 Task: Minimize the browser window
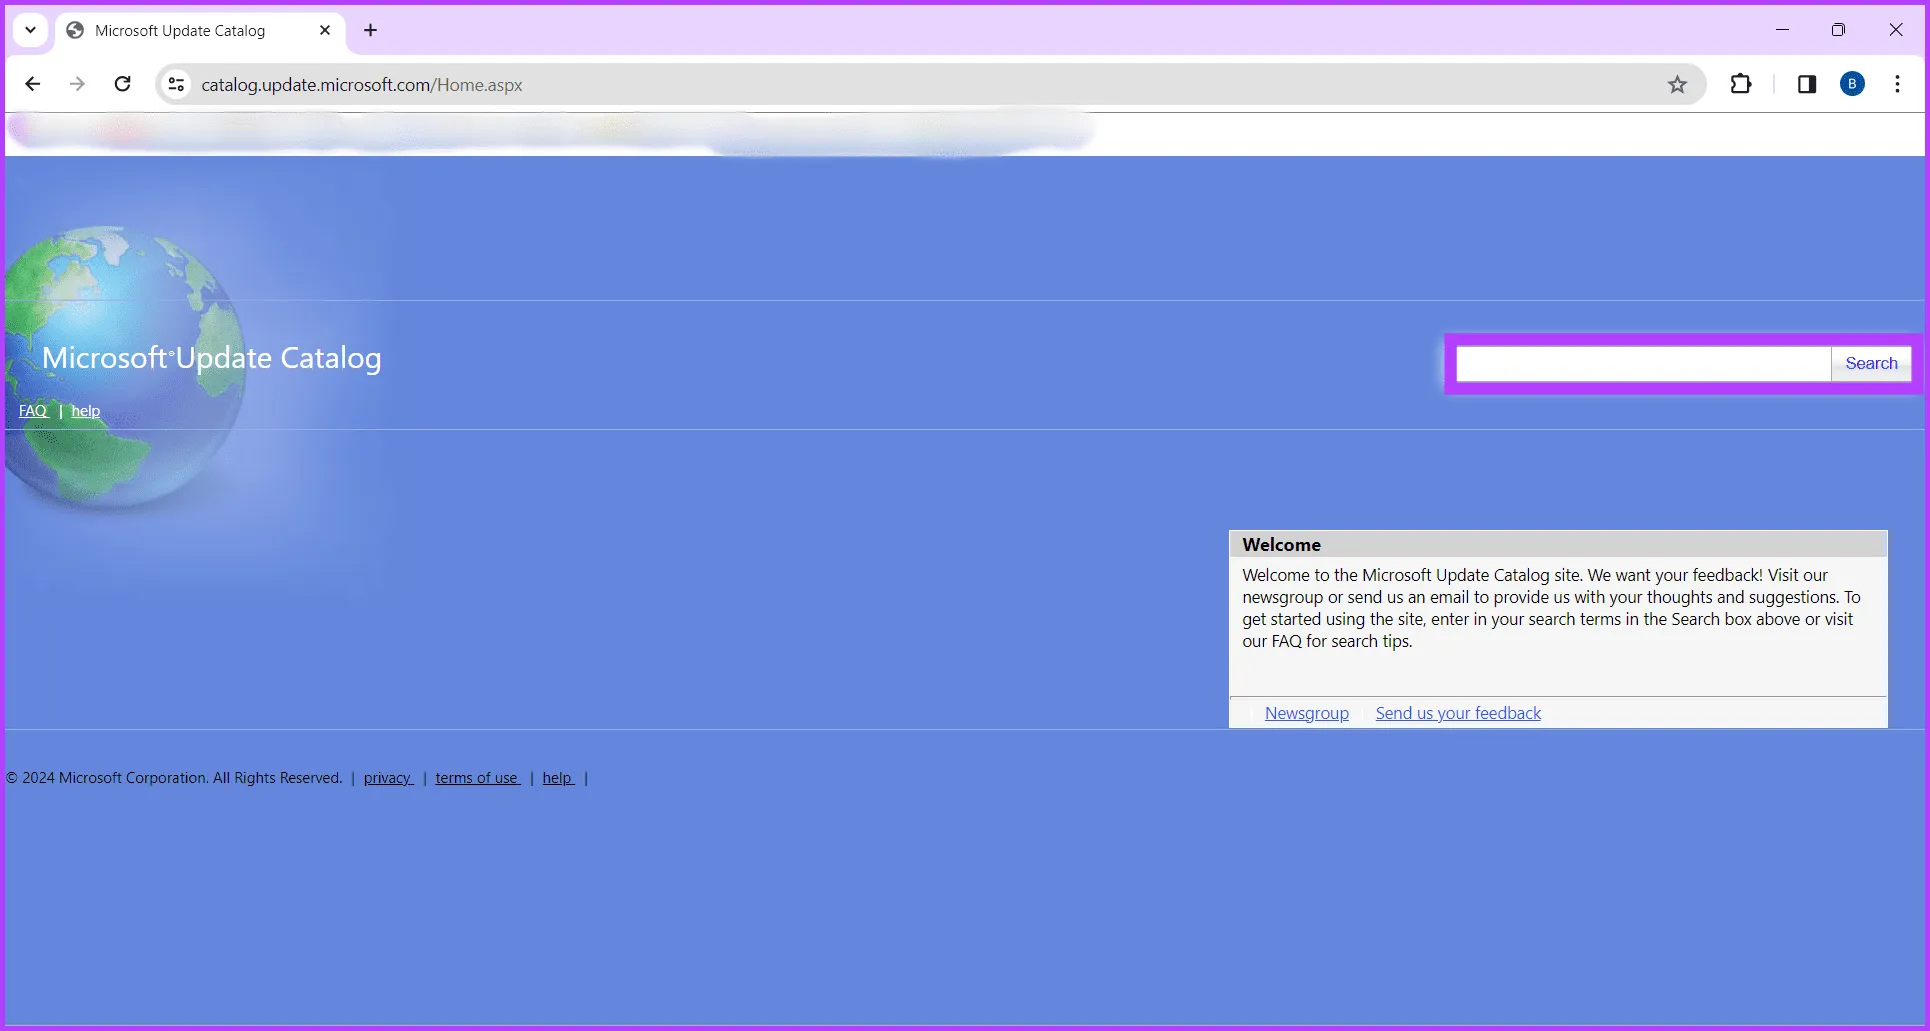pos(1782,30)
